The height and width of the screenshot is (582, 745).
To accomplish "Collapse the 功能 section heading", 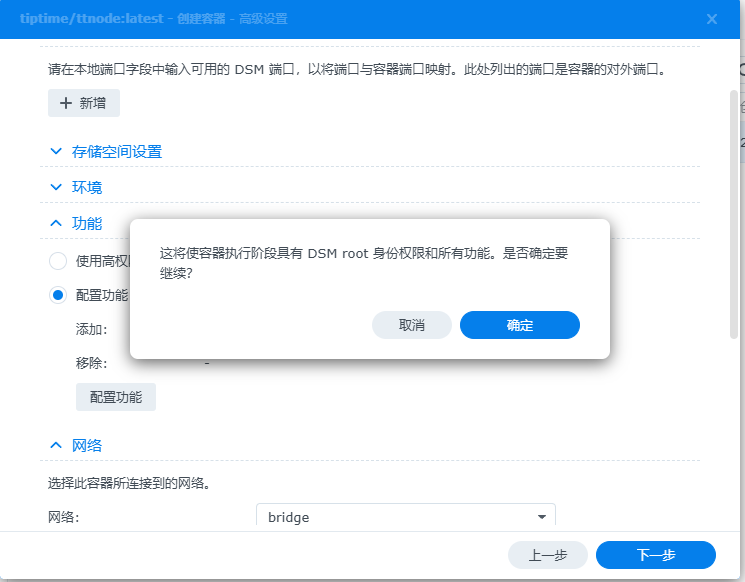I will [x=87, y=224].
